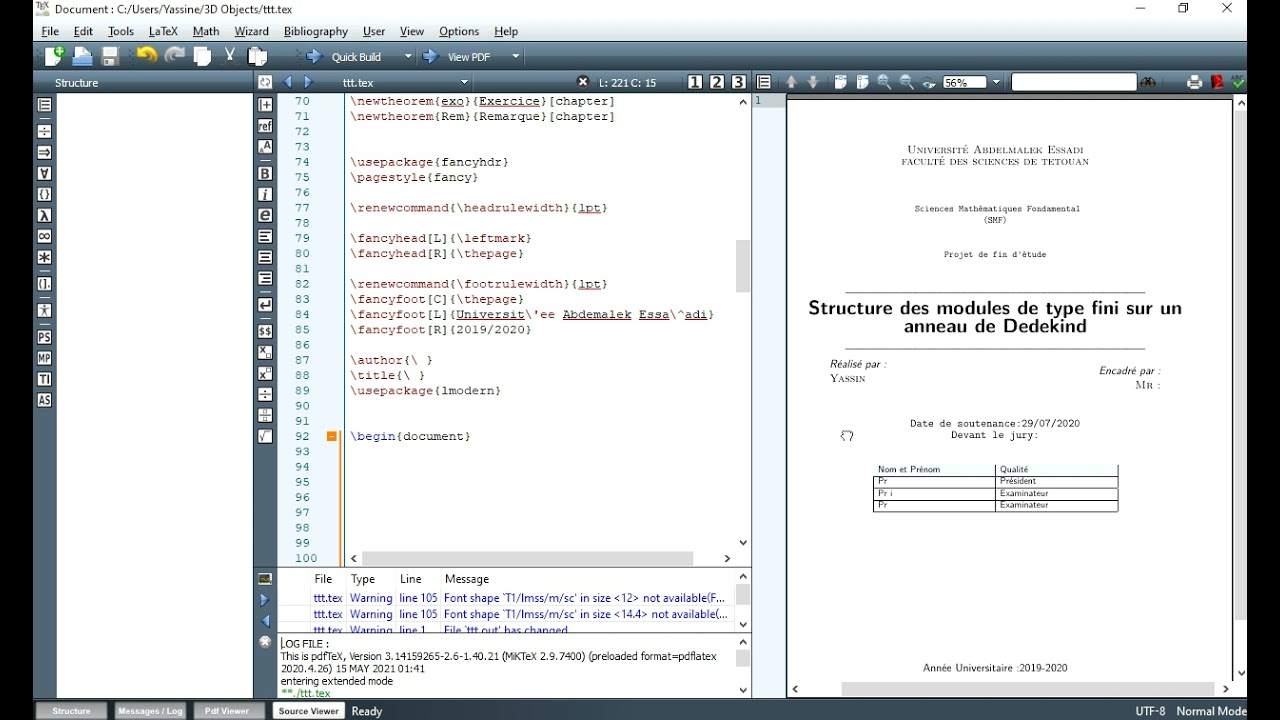Print the PDF document
Viewport: 1280px width, 720px height.
pyautogui.click(x=1194, y=82)
